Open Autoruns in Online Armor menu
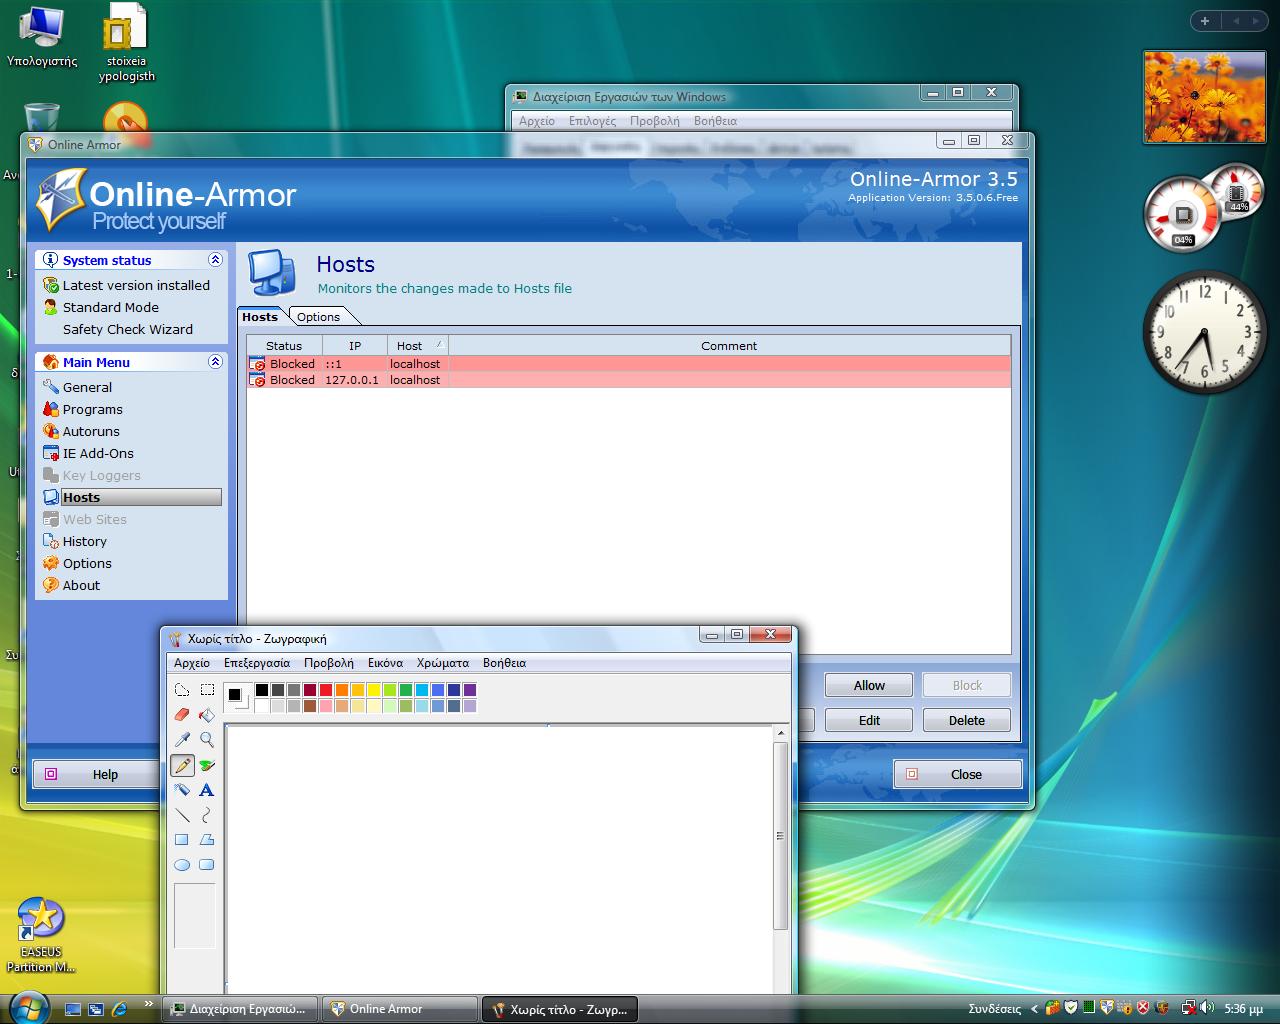Screen dimensions: 1280x1024 tap(91, 431)
